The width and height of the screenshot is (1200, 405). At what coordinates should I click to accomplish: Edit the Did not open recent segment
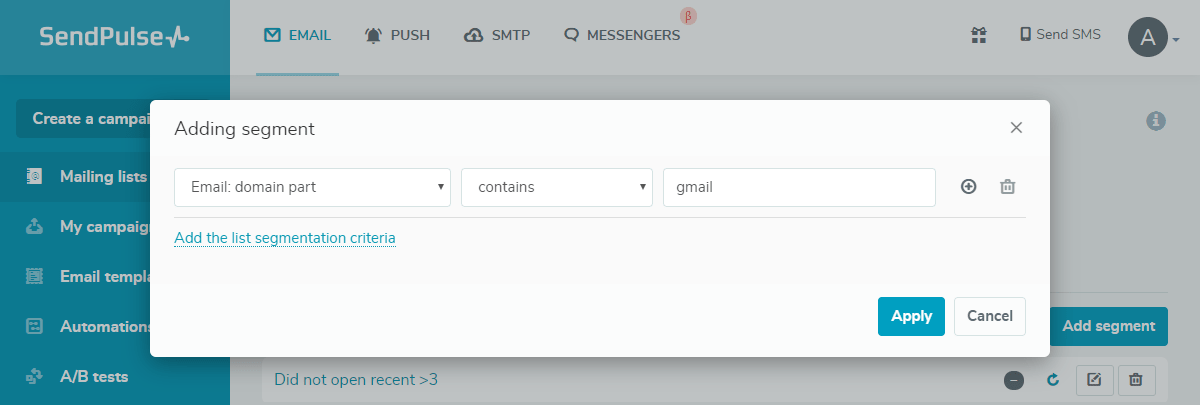pos(1094,380)
